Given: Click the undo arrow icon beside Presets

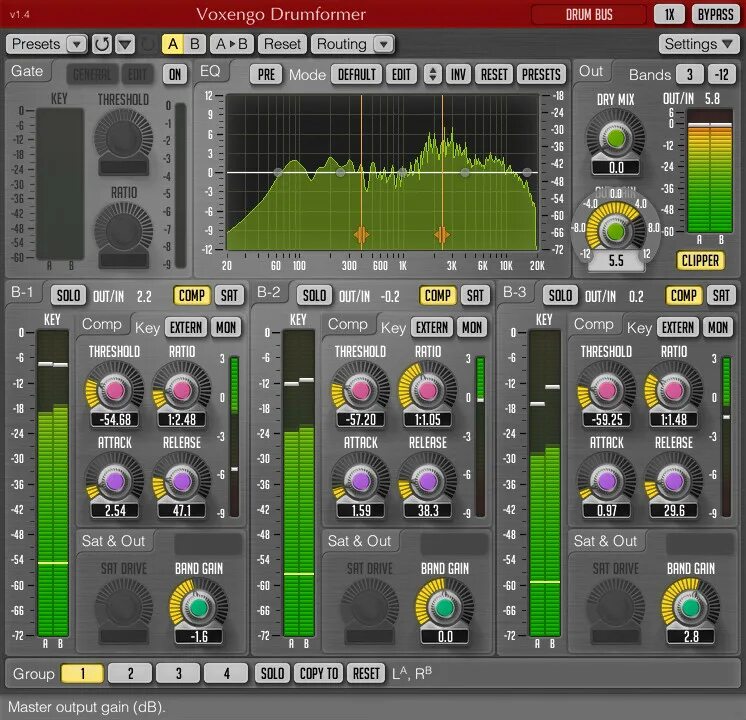Looking at the screenshot, I should 102,44.
